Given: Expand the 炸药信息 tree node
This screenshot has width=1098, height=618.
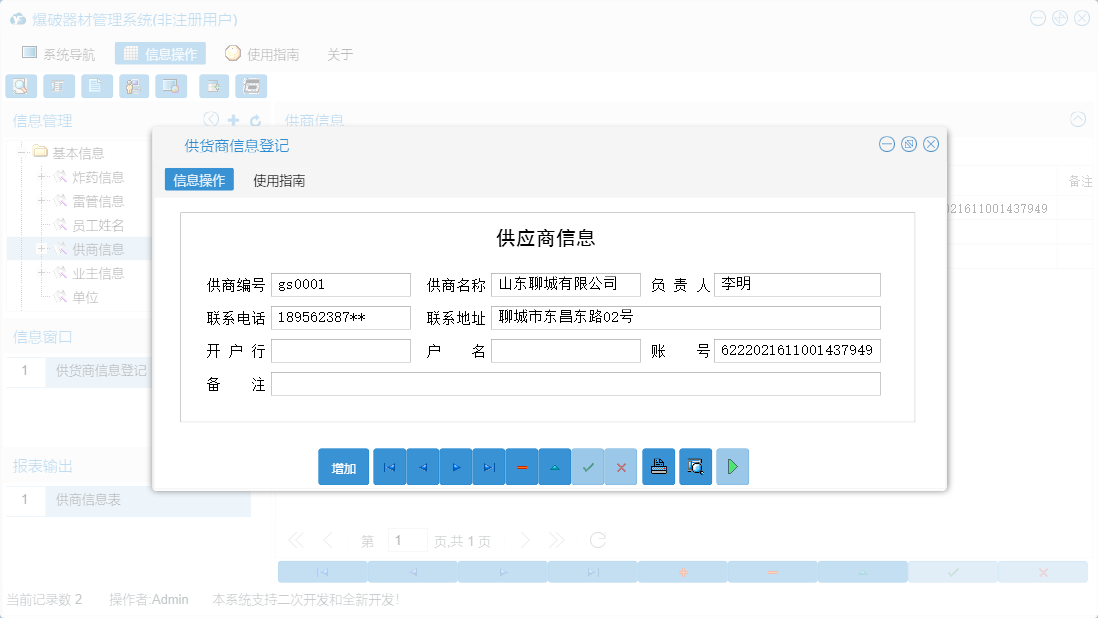Looking at the screenshot, I should pos(40,176).
